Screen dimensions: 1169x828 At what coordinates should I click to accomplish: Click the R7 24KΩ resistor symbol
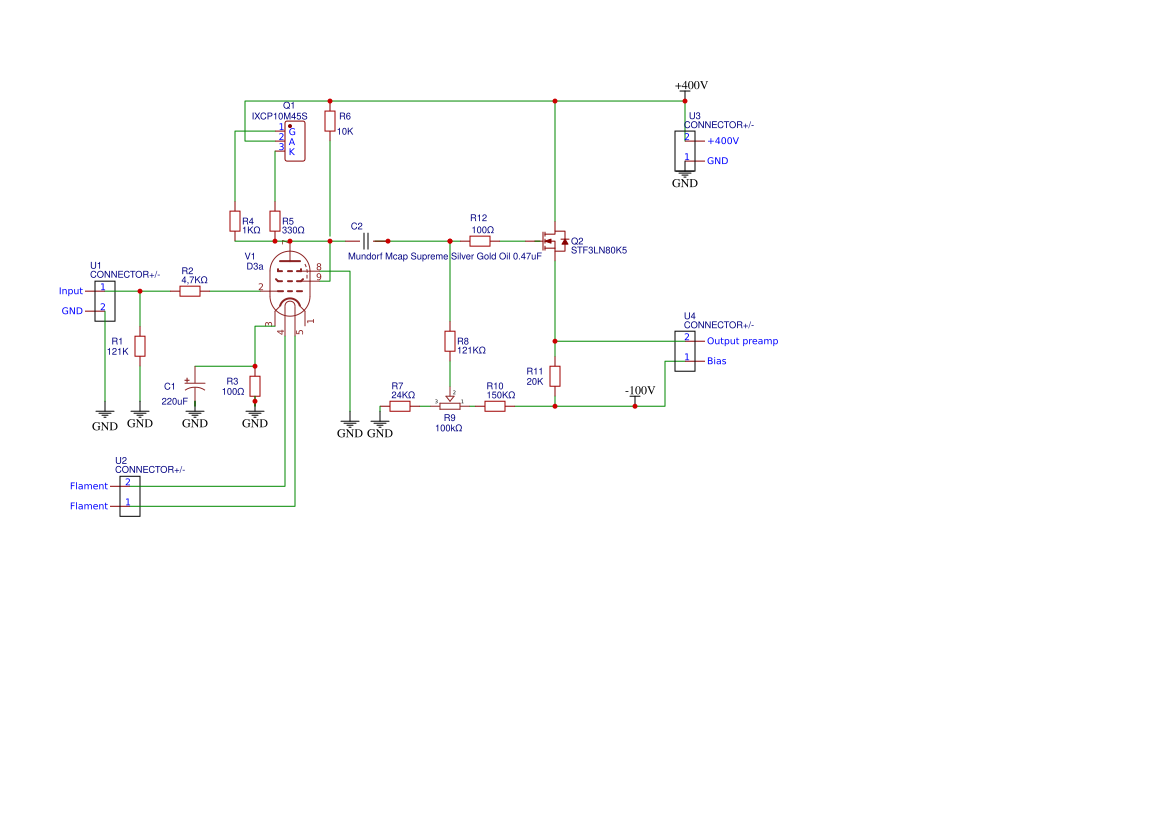point(400,406)
